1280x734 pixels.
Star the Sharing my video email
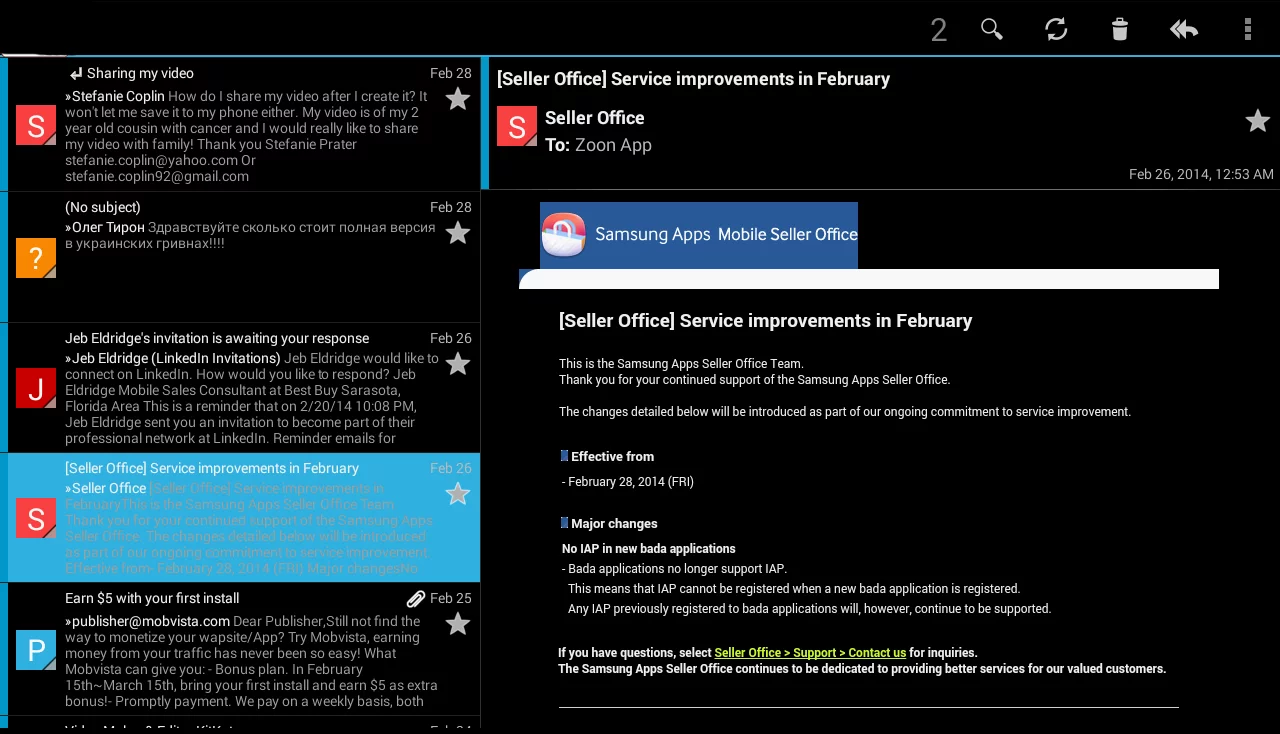[x=458, y=98]
